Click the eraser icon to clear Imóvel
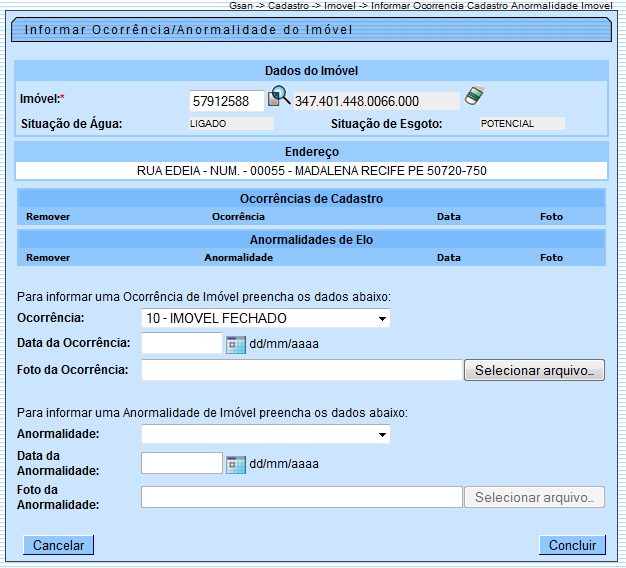626x568 pixels. tap(475, 96)
